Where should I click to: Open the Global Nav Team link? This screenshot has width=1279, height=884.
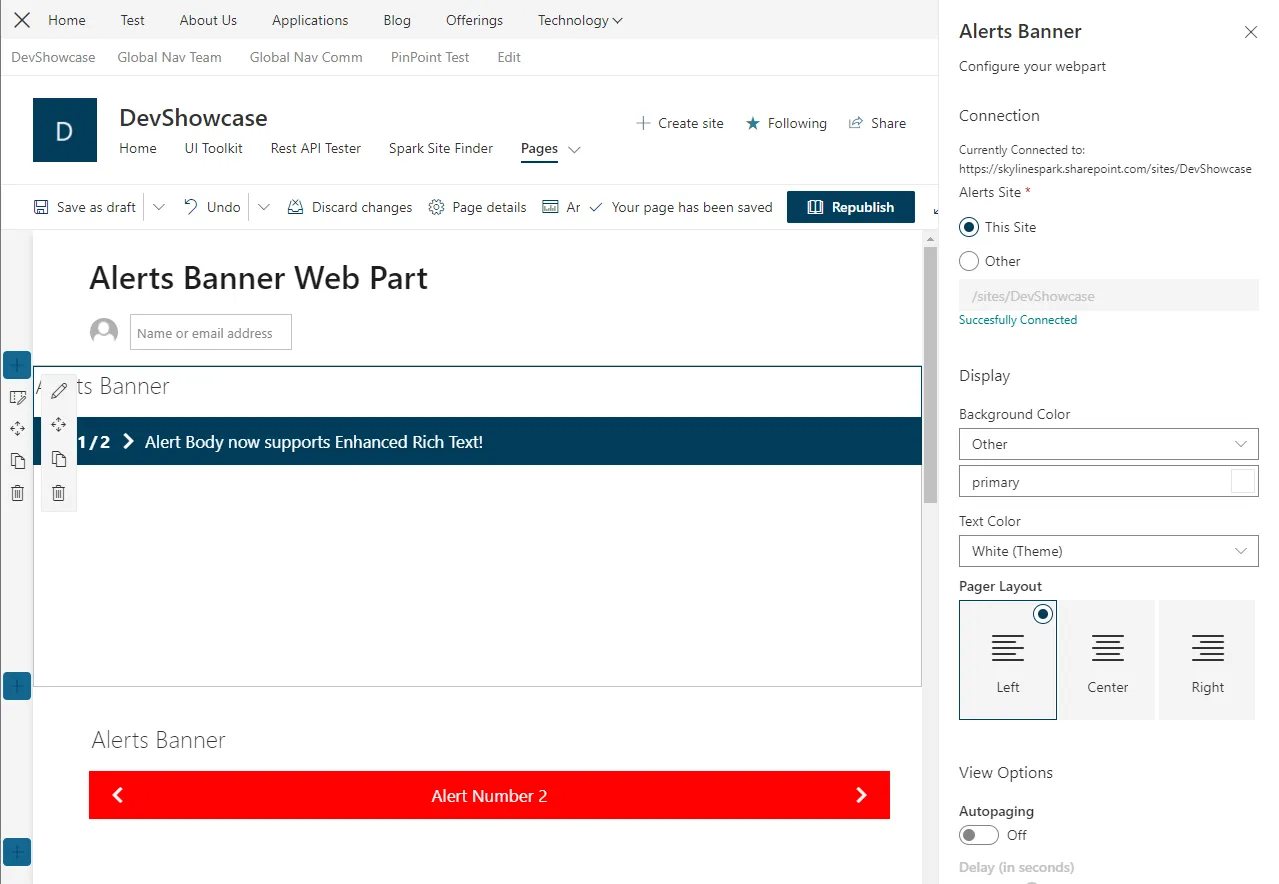[169, 57]
